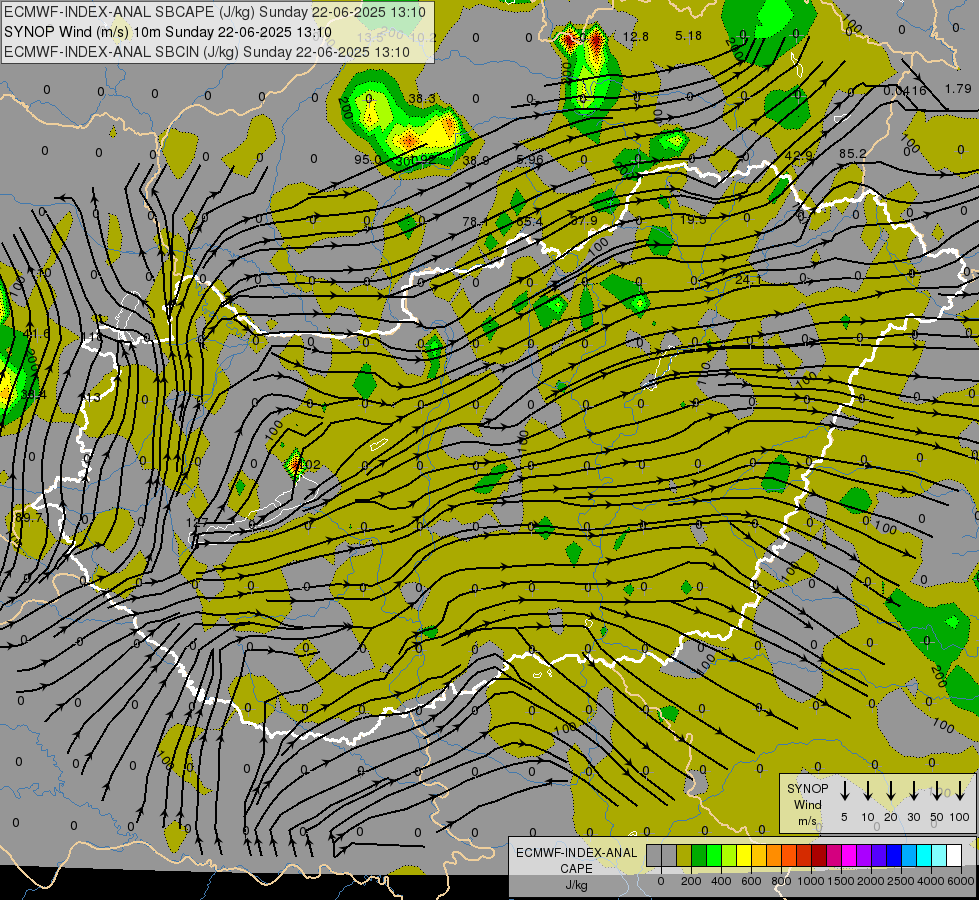Screen dimensions: 979x900
Task: Click the 42.9 value on the map
Action: (x=799, y=156)
